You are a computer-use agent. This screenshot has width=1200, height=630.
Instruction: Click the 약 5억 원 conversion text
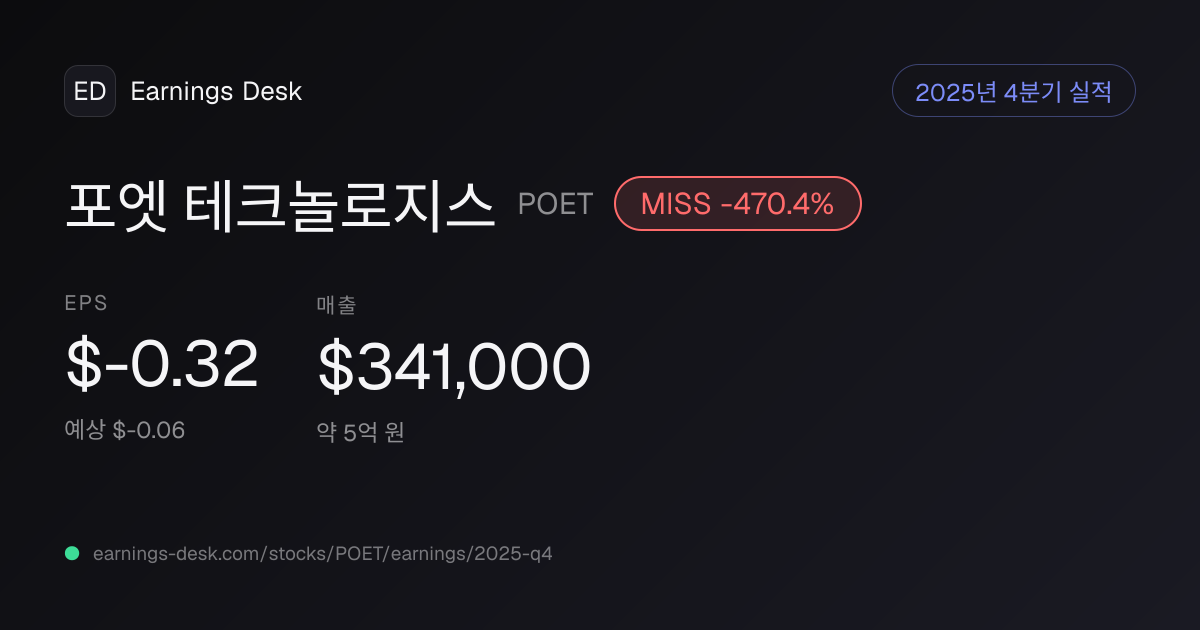[x=361, y=432]
